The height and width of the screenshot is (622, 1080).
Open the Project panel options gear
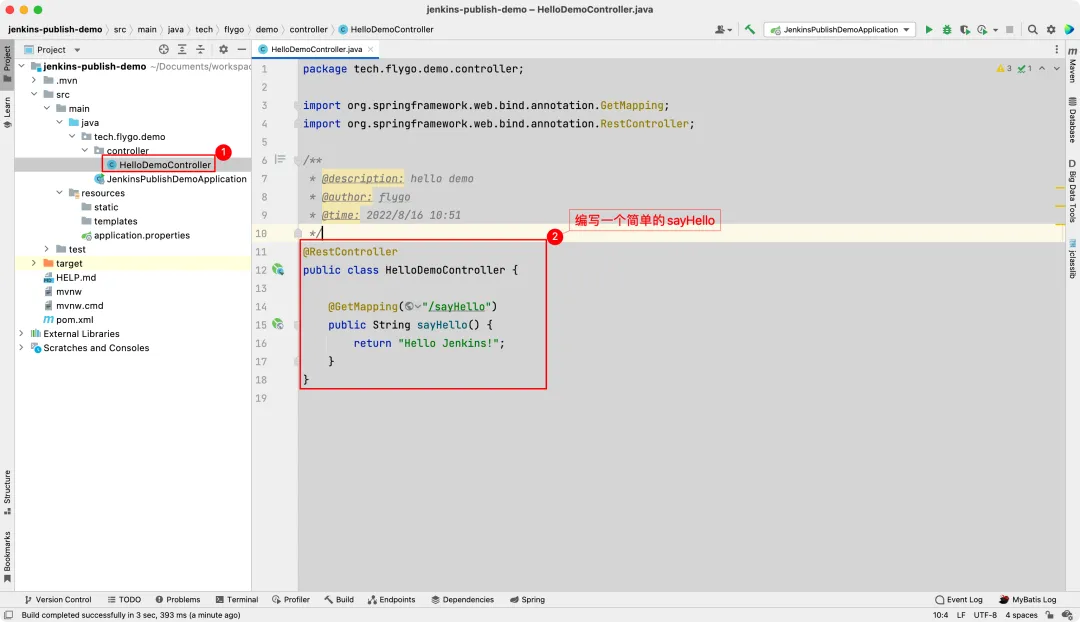tap(223, 50)
